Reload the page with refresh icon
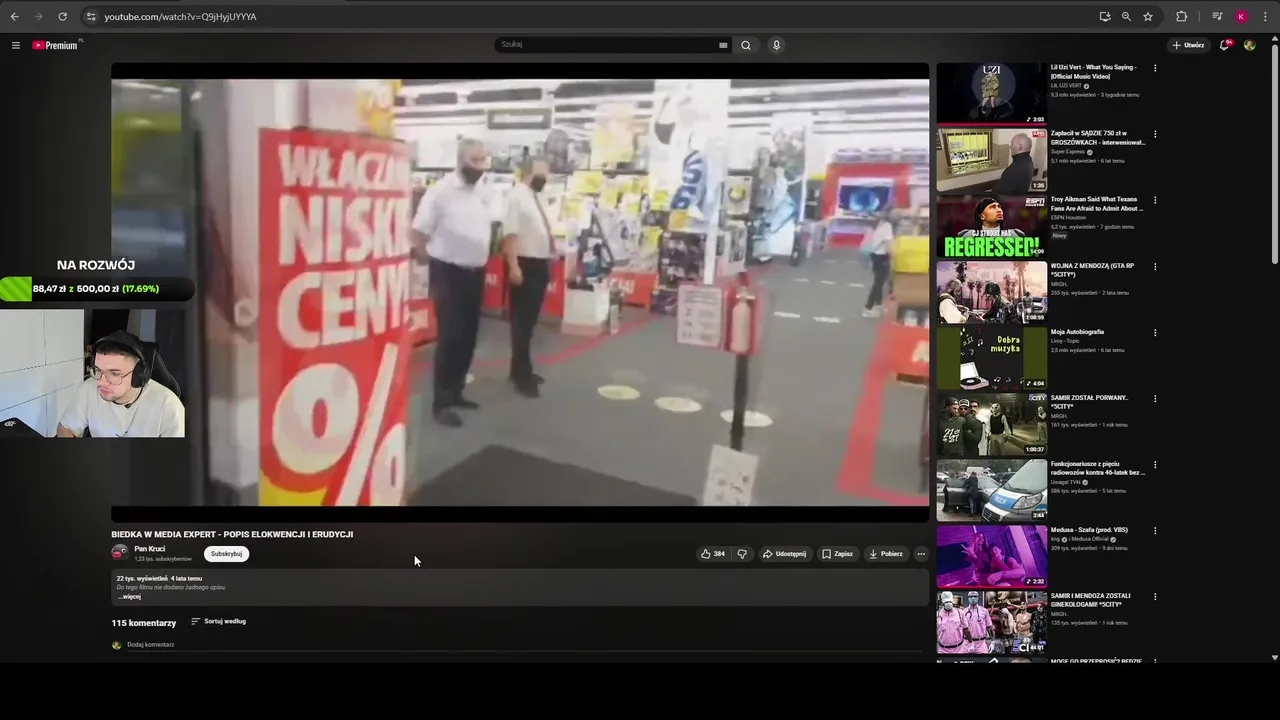The height and width of the screenshot is (720, 1280). click(x=62, y=17)
